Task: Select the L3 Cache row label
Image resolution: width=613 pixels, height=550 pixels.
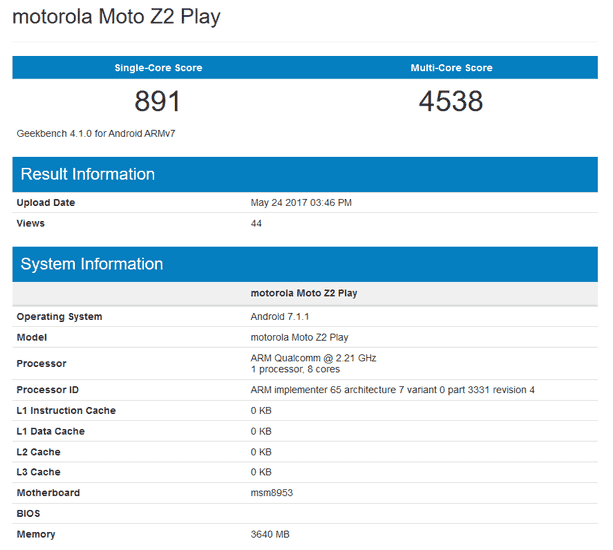Action: click(39, 472)
